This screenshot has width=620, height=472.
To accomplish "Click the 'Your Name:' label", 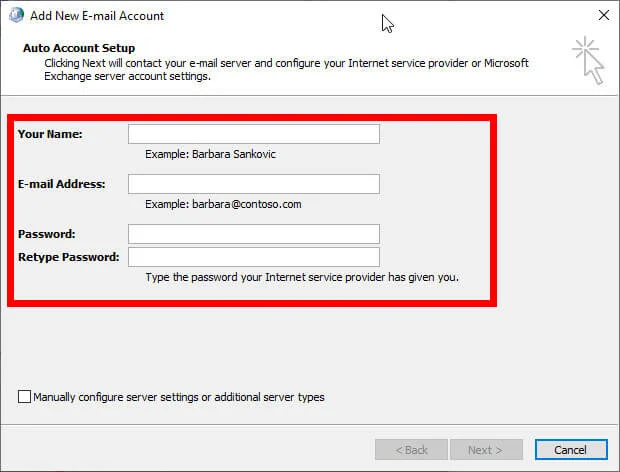I will pyautogui.click(x=50, y=134).
